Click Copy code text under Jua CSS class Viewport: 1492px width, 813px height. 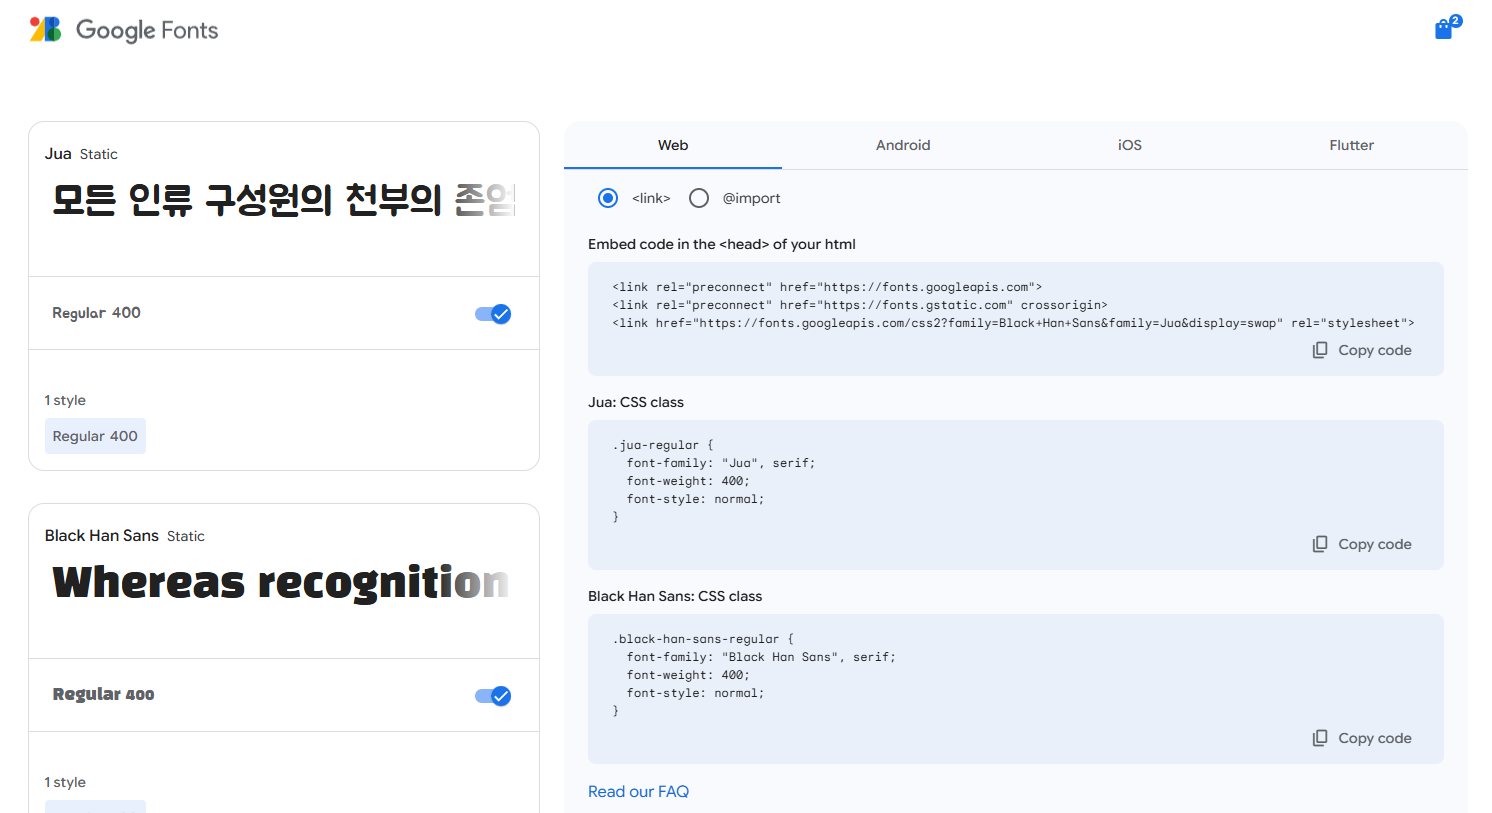1375,544
